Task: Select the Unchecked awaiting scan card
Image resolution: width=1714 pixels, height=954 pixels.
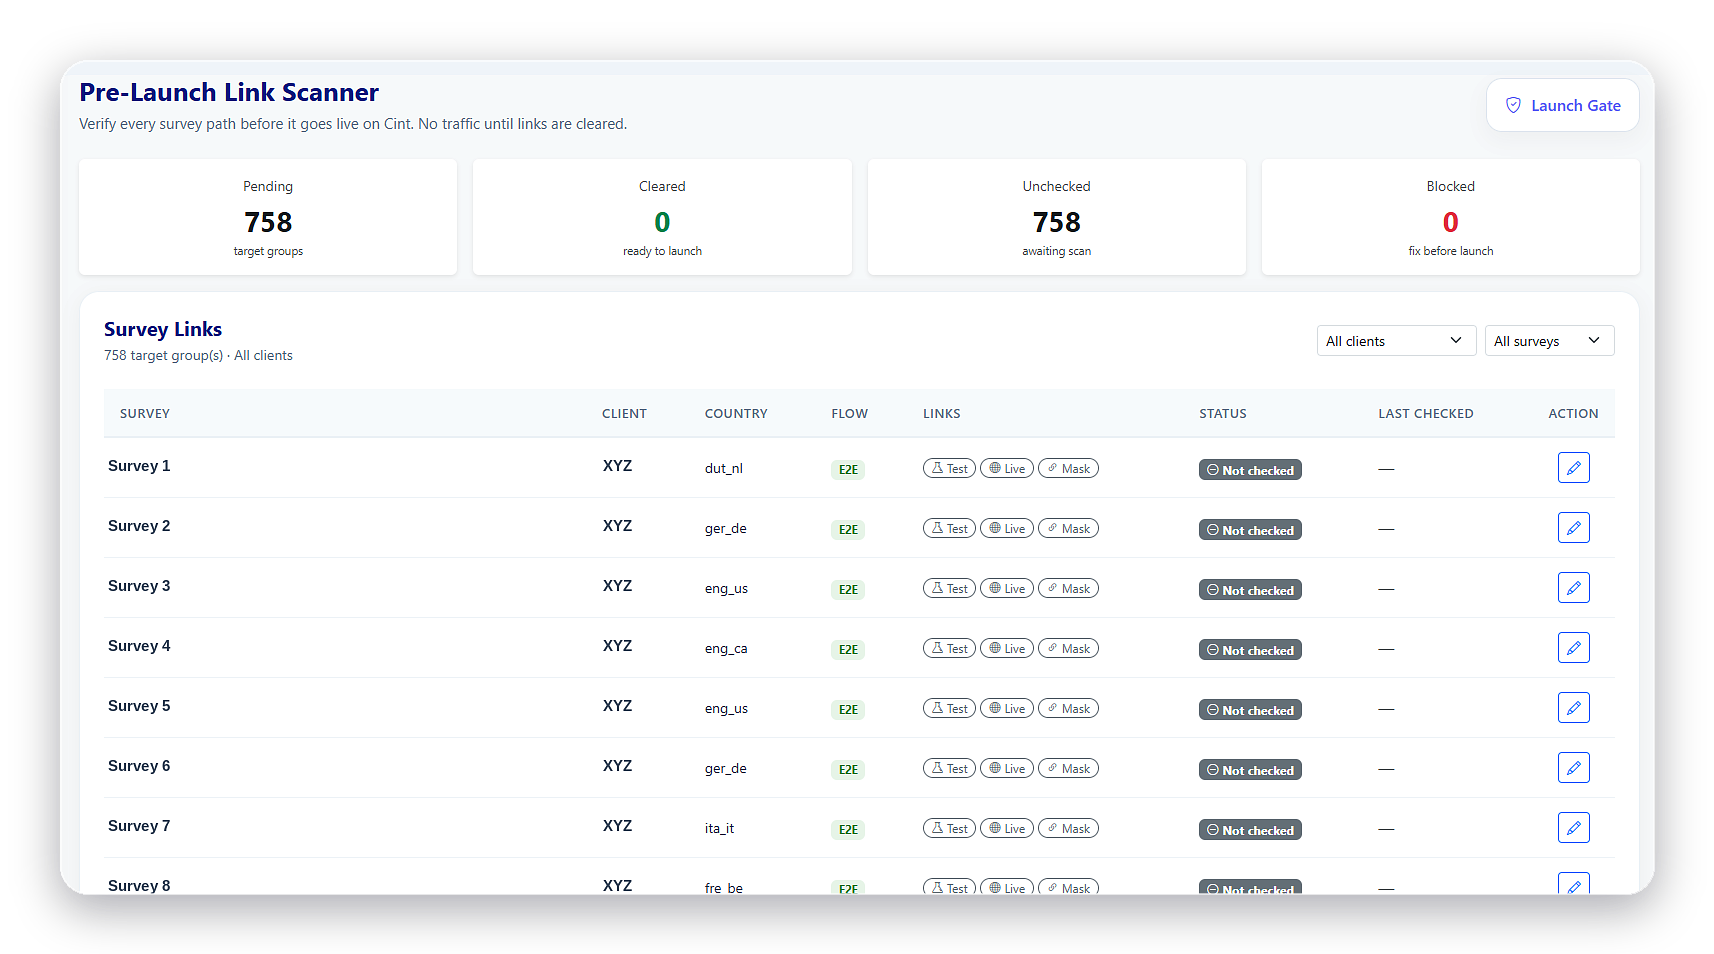Action: (x=1056, y=217)
